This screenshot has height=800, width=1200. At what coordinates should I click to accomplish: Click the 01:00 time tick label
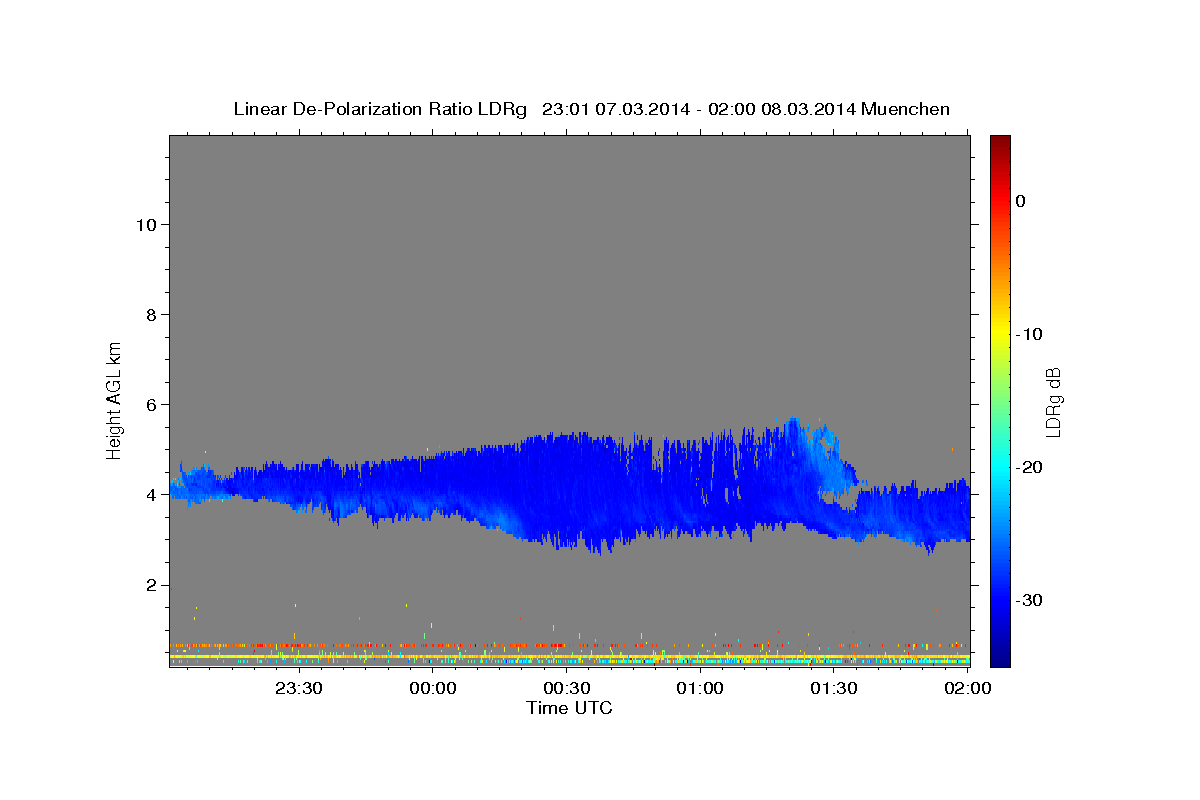click(701, 688)
